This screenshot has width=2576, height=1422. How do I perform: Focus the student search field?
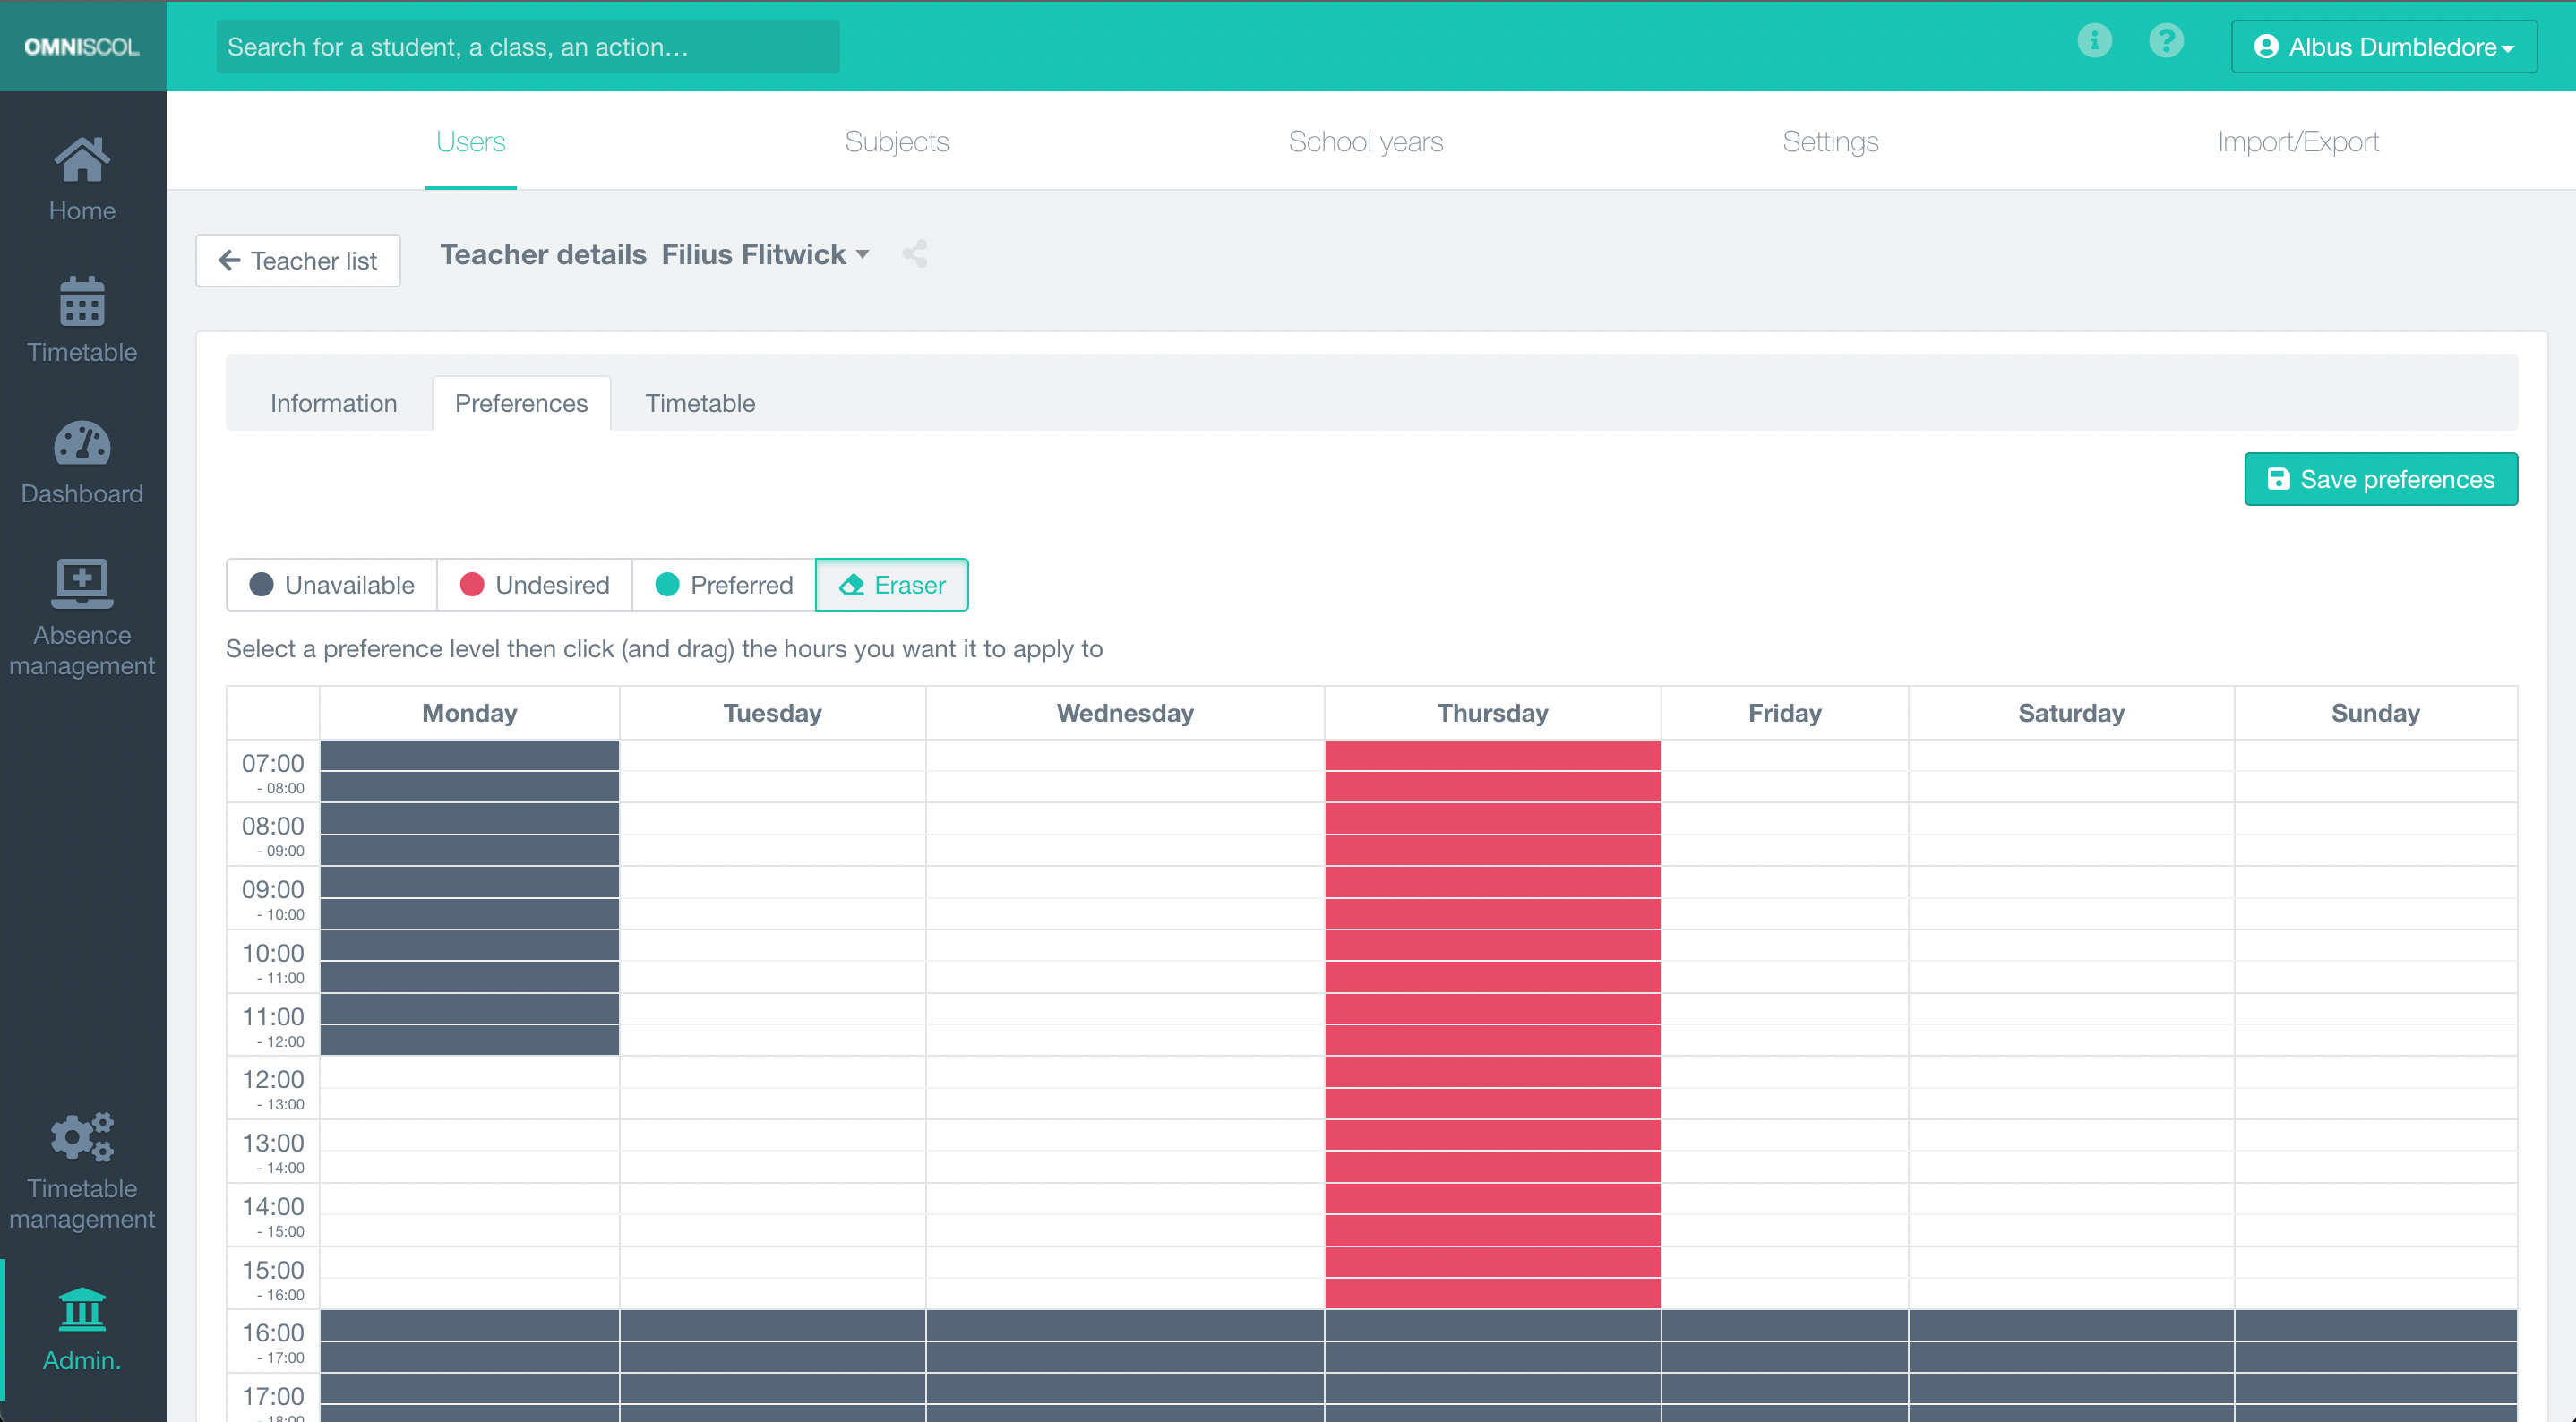tap(527, 47)
